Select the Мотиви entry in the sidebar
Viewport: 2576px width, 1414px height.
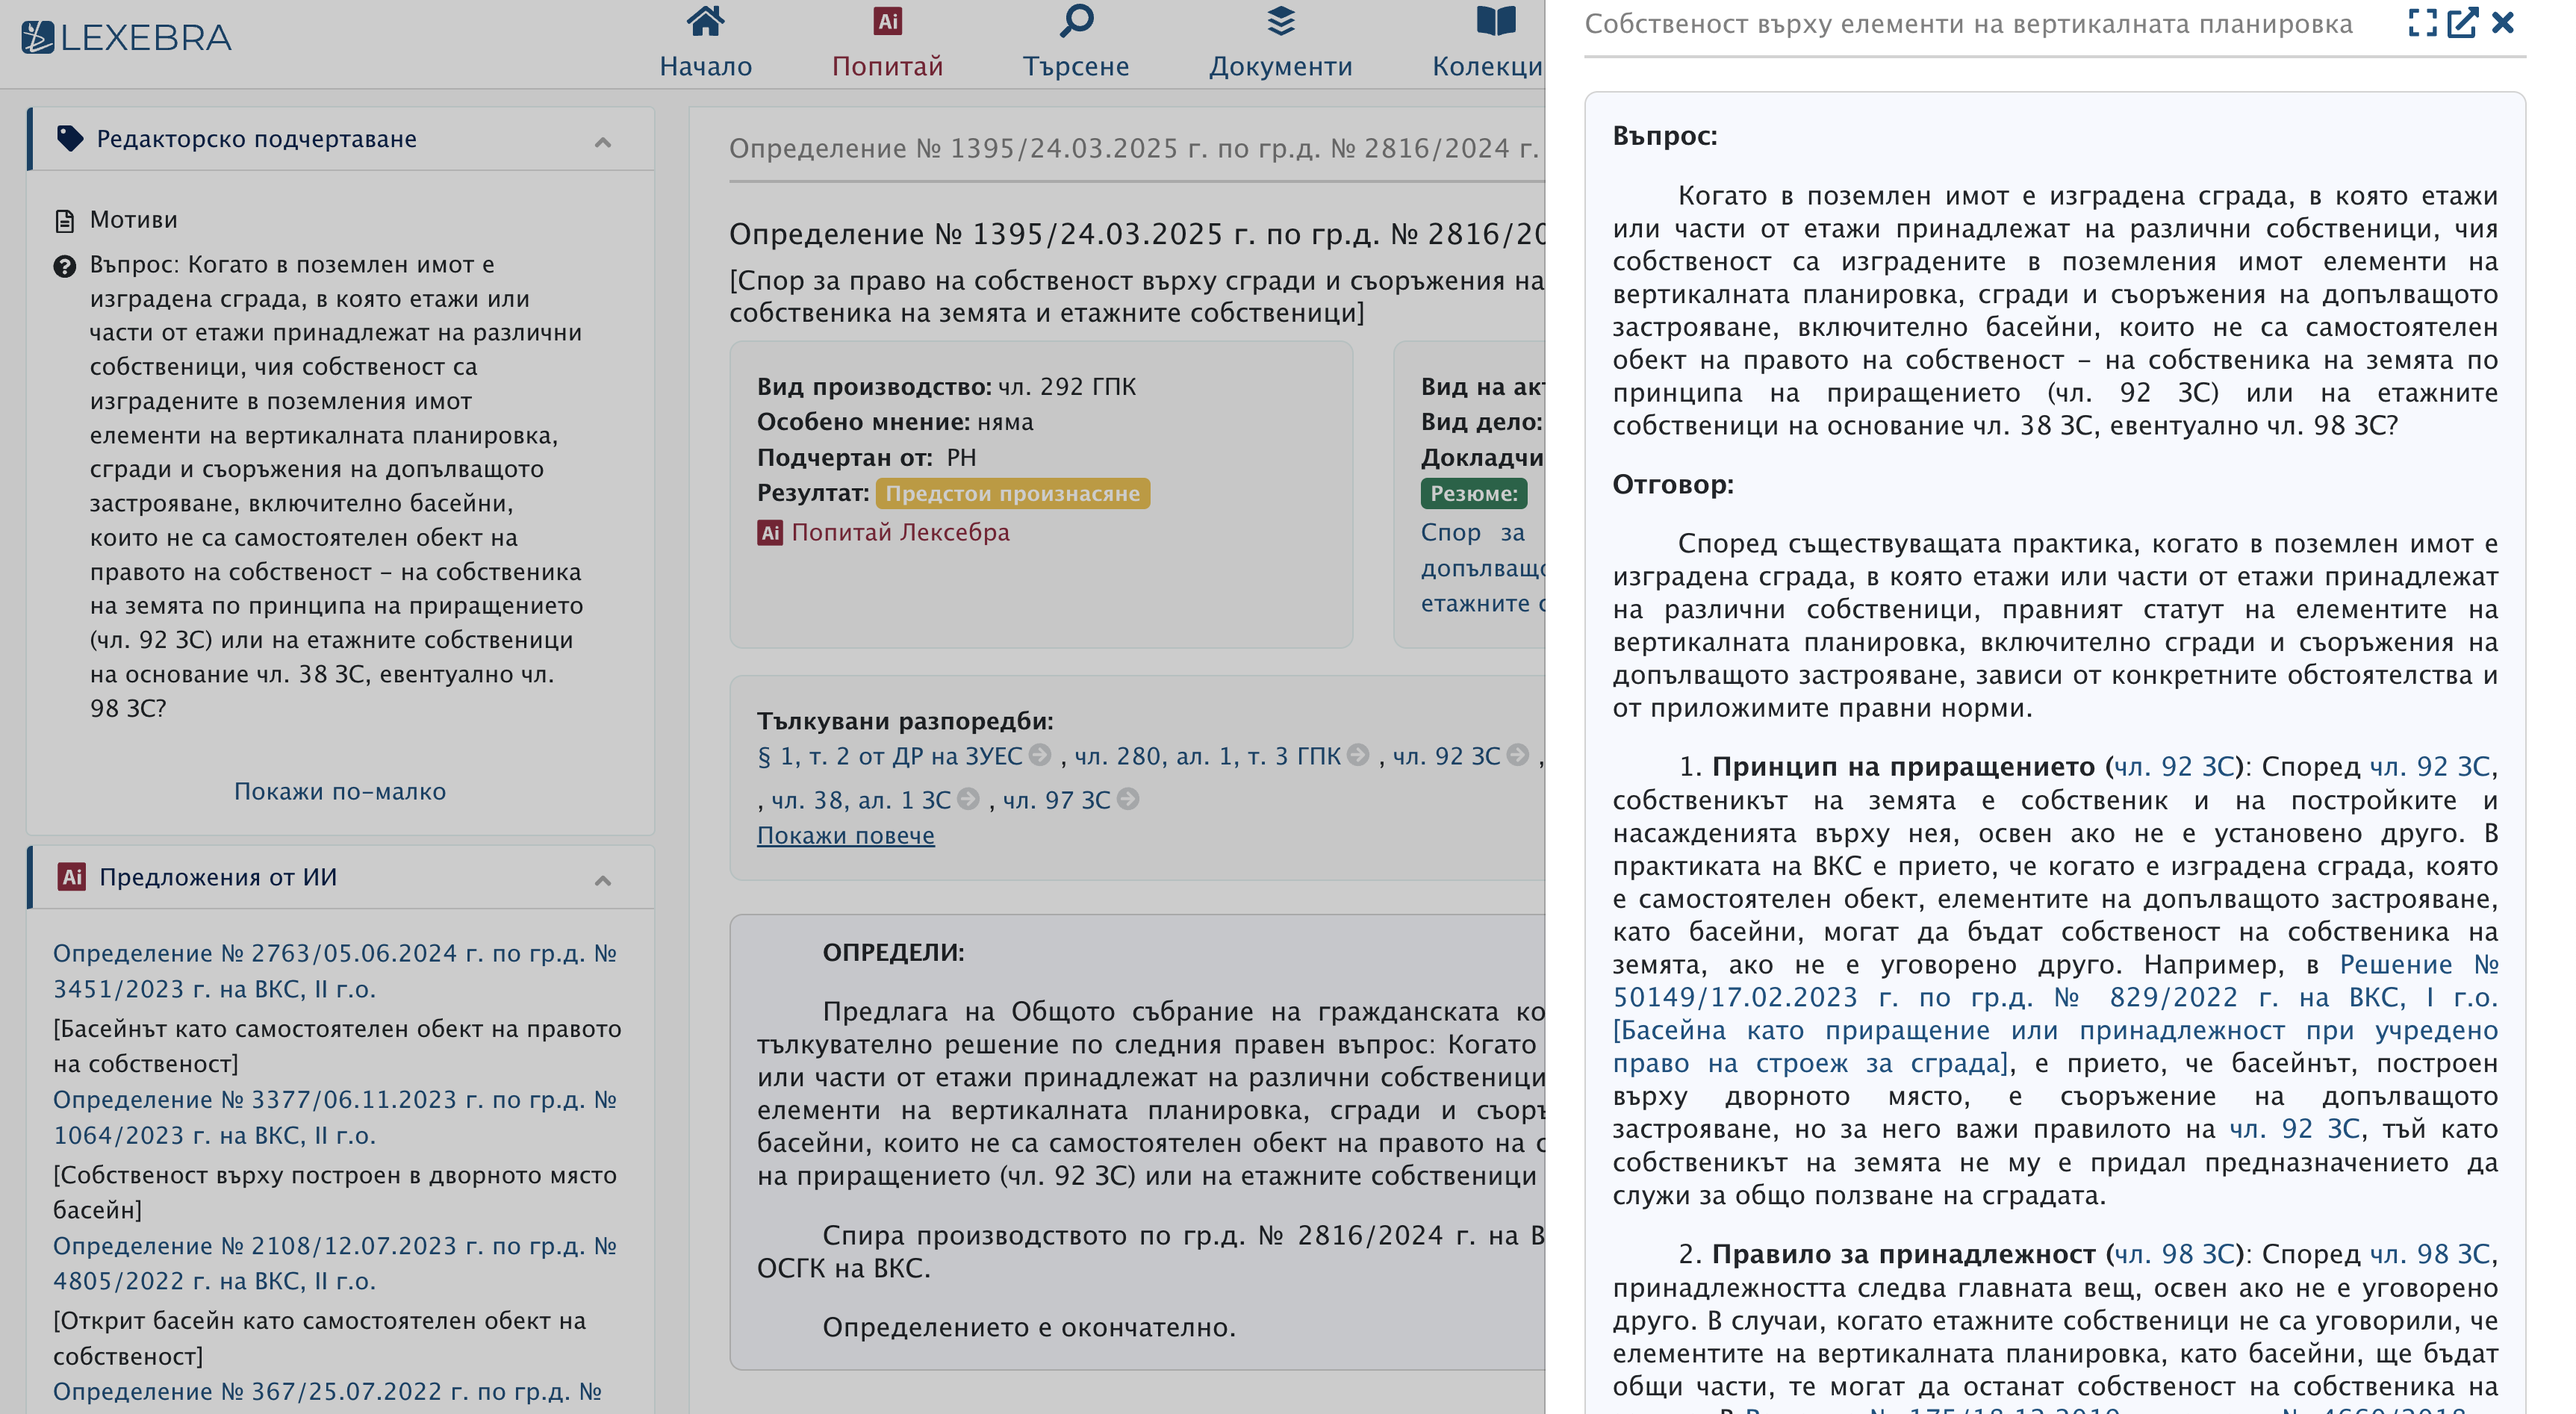pyautogui.click(x=133, y=220)
